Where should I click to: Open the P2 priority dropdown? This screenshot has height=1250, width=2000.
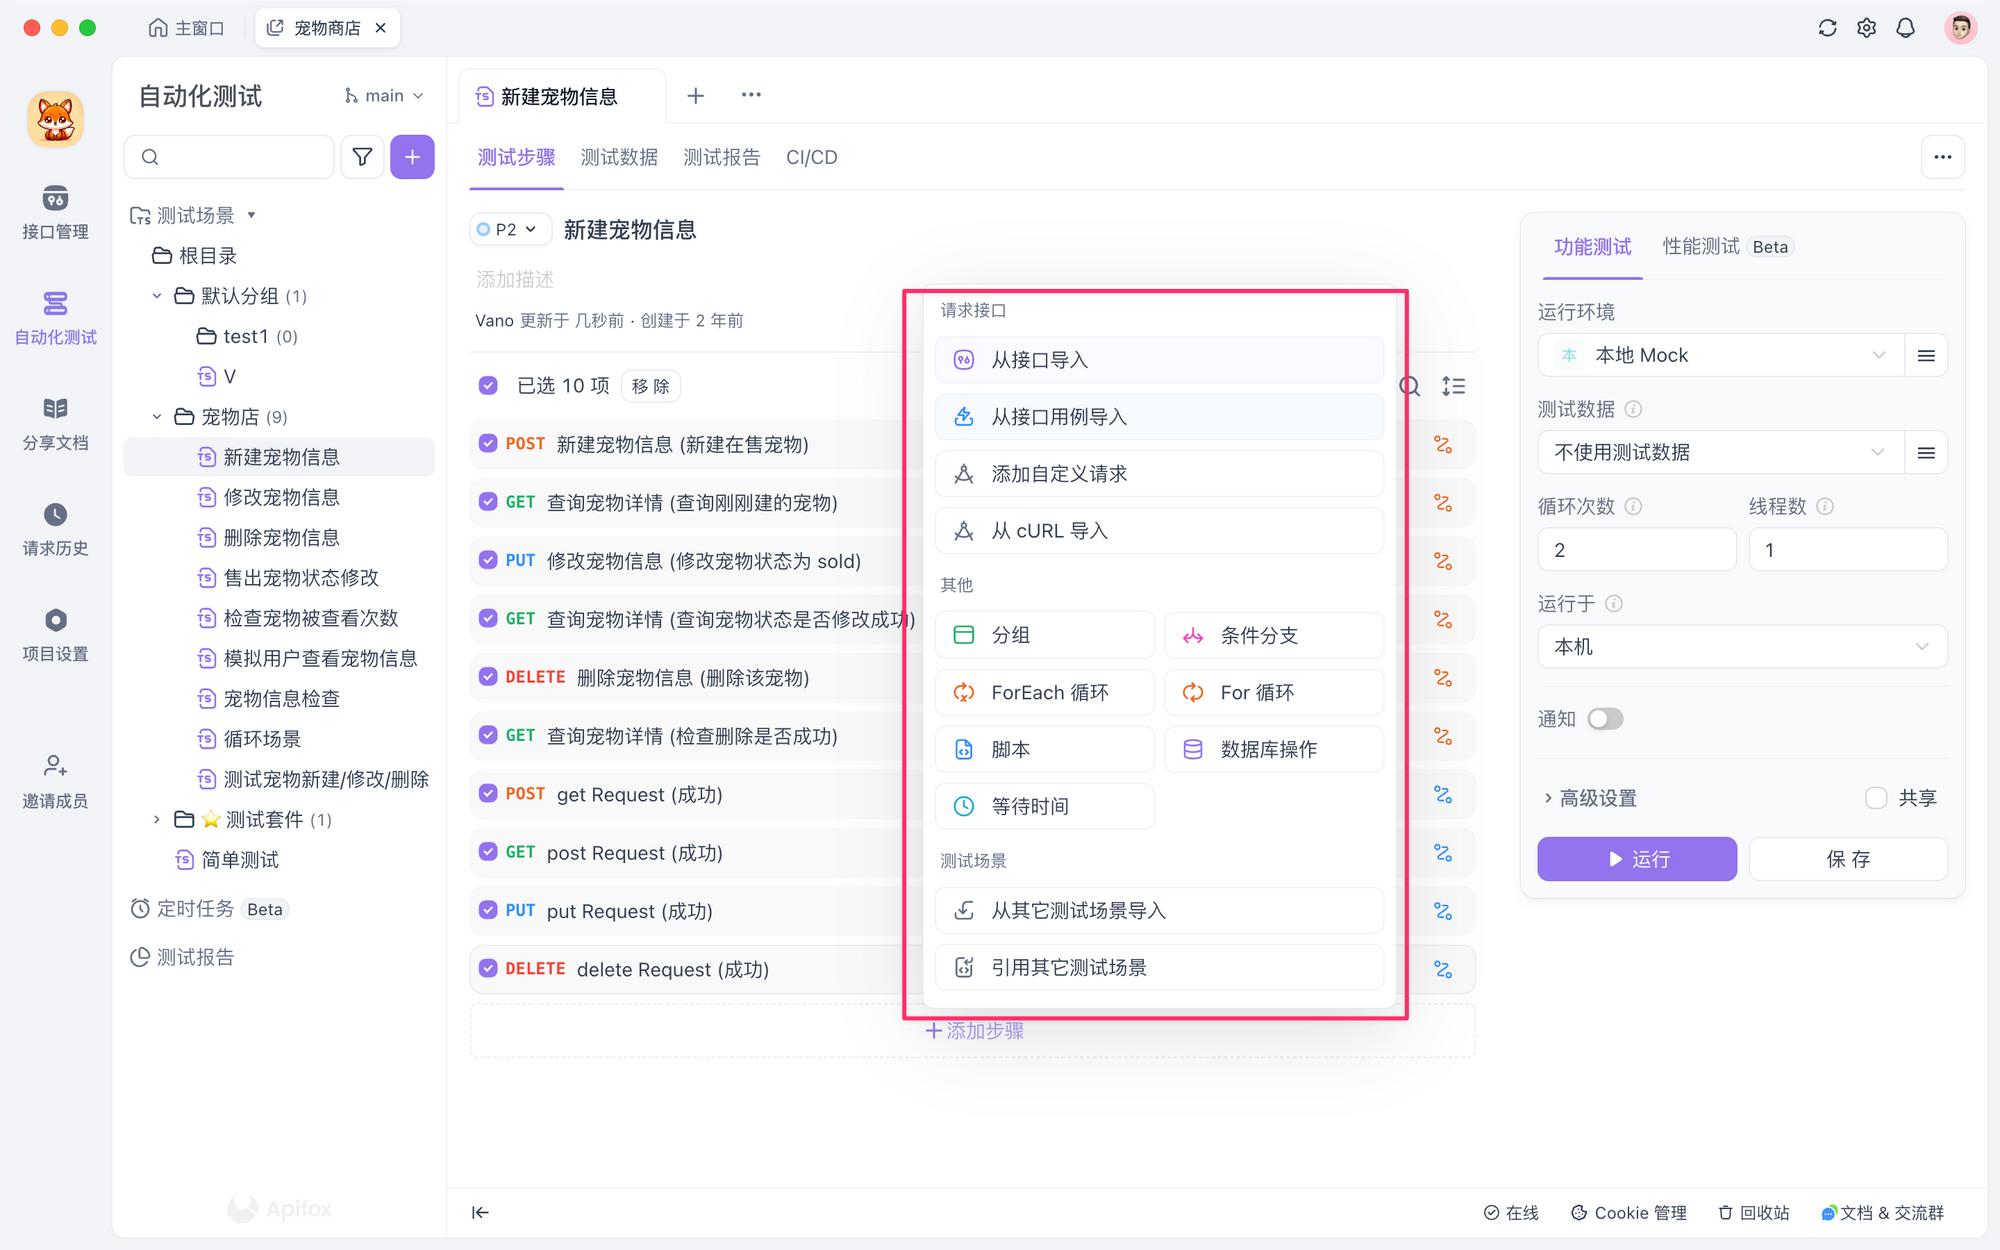click(509, 229)
